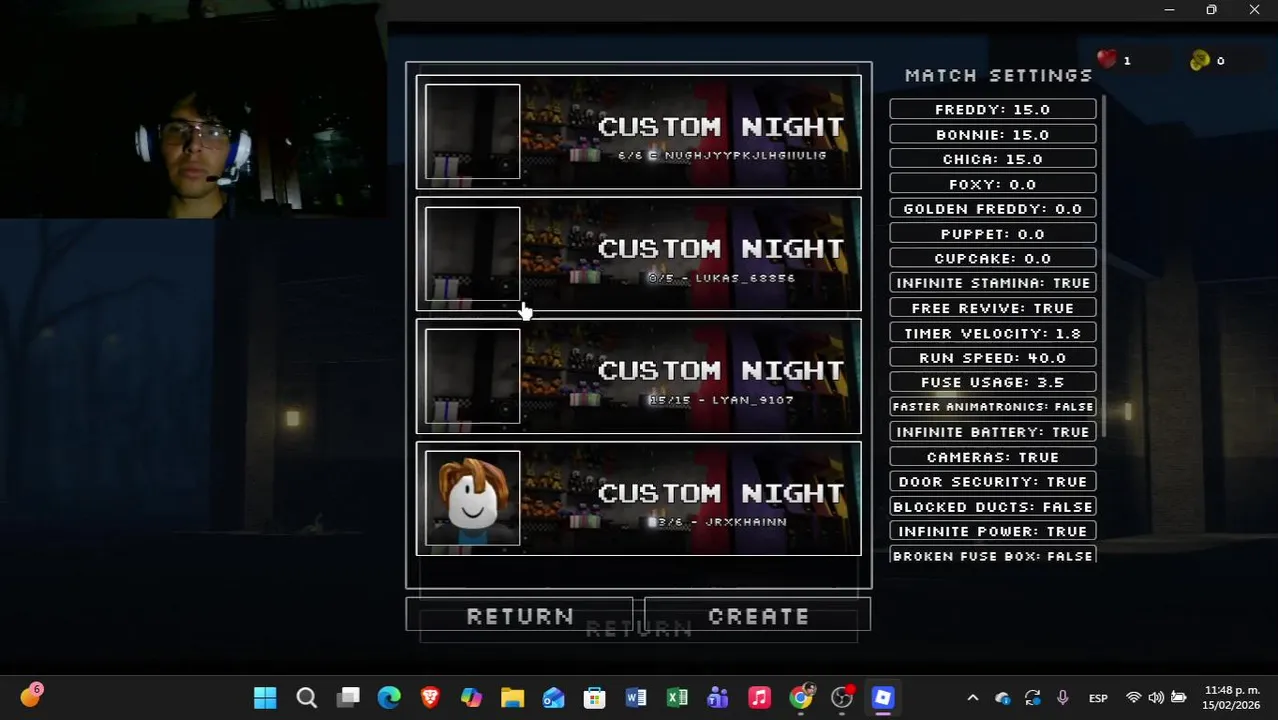This screenshot has width=1278, height=720.
Task: Open the music app taskbar icon
Action: pos(759,698)
